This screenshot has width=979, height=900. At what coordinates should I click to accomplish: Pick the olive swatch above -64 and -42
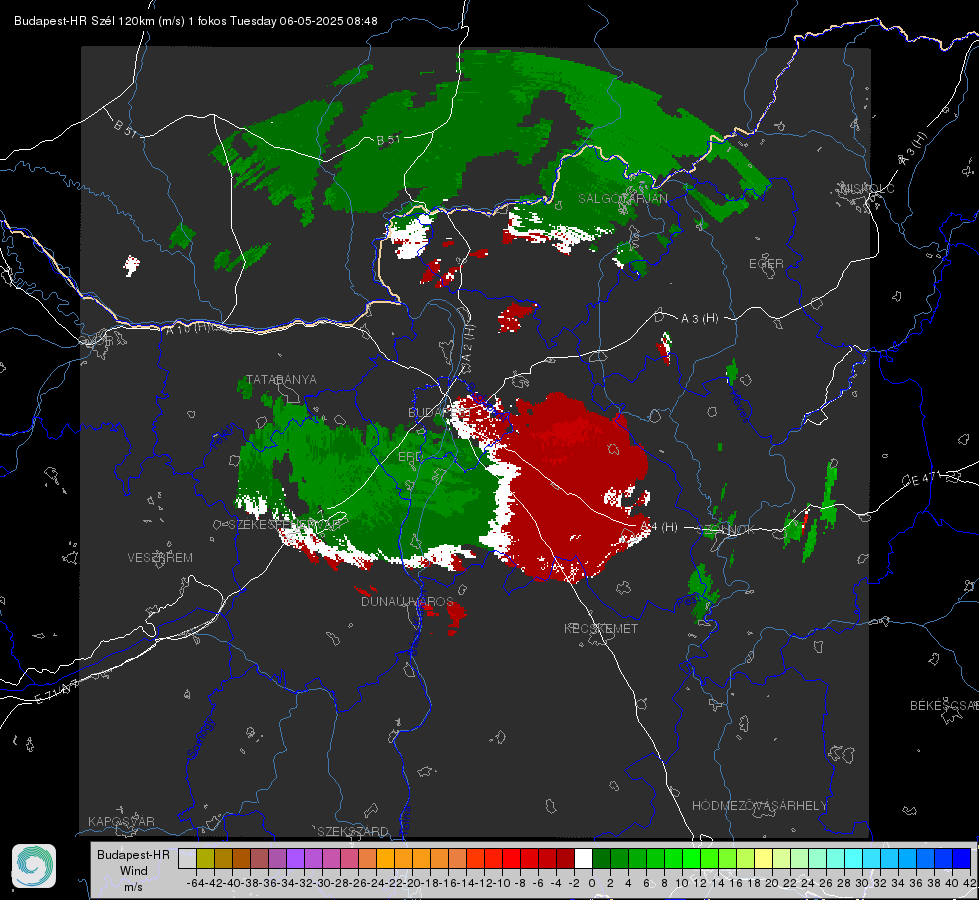[205, 859]
